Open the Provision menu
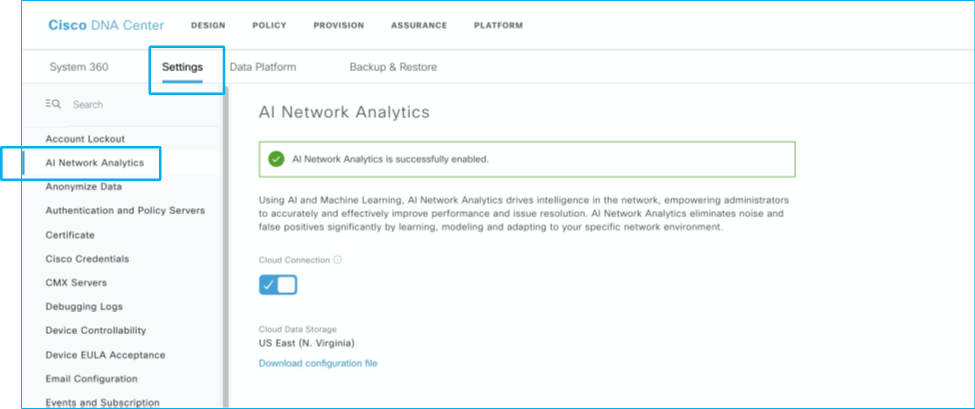 [338, 25]
